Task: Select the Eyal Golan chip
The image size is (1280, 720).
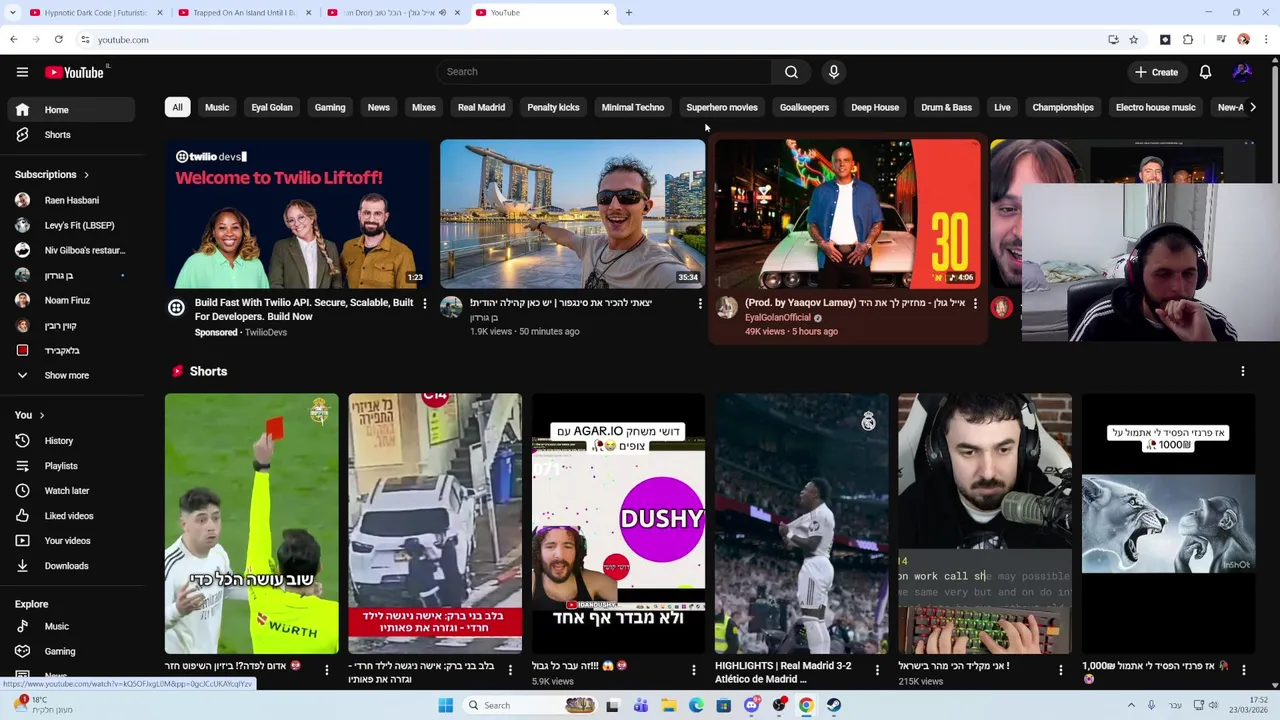Action: pos(272,107)
